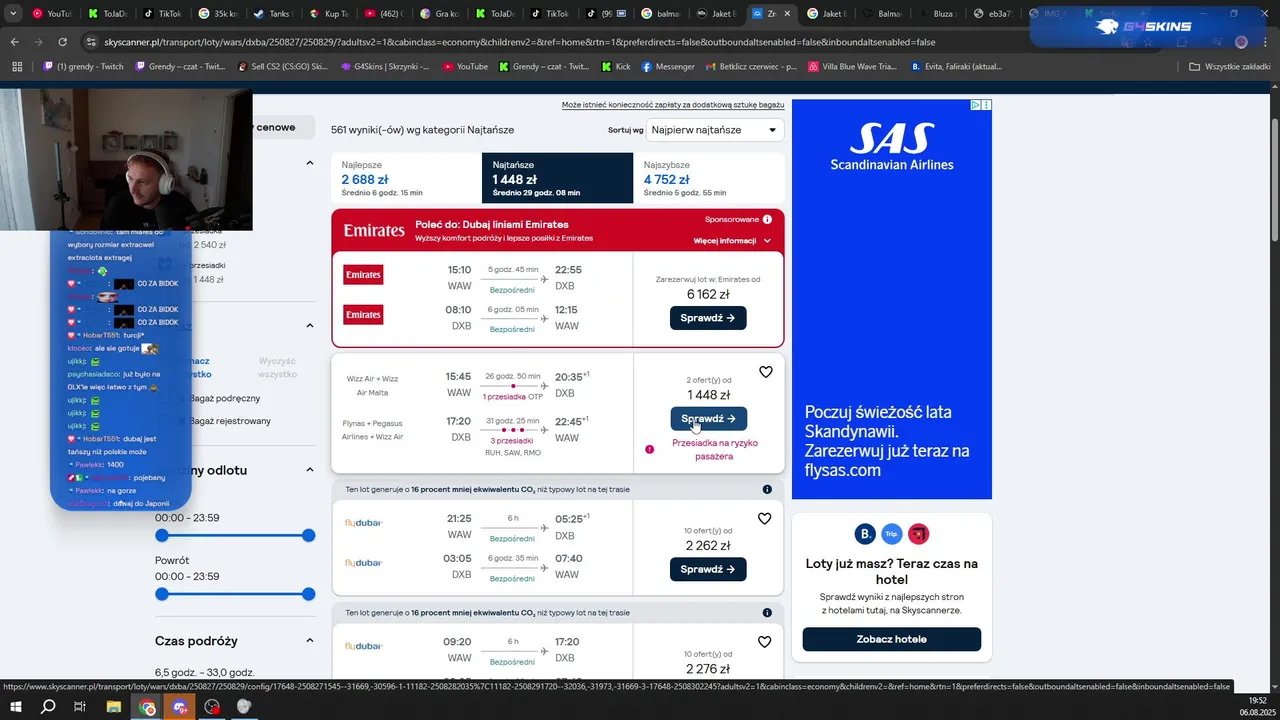Click the red hotel partner logo in hotel card
1280x720 pixels.
coord(918,534)
